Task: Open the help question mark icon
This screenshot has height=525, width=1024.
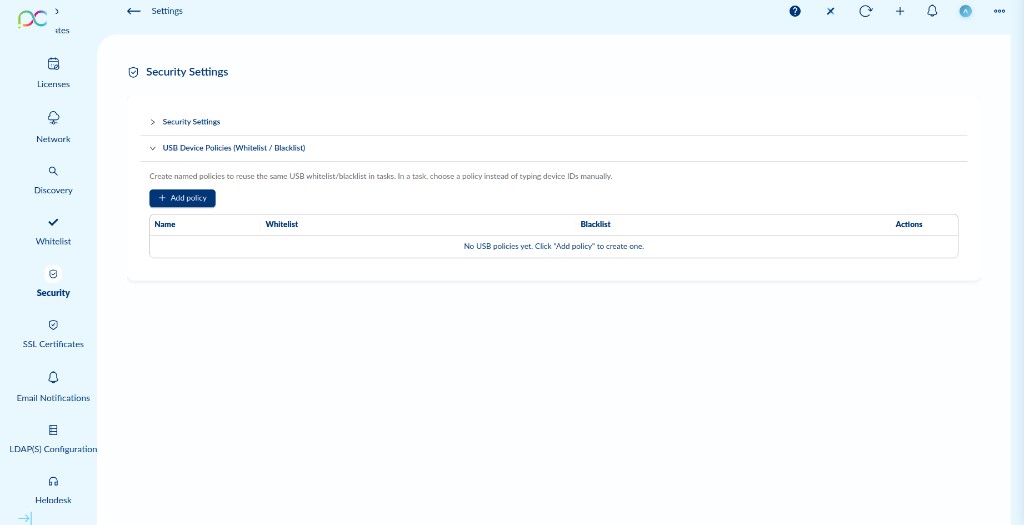Action: click(795, 11)
